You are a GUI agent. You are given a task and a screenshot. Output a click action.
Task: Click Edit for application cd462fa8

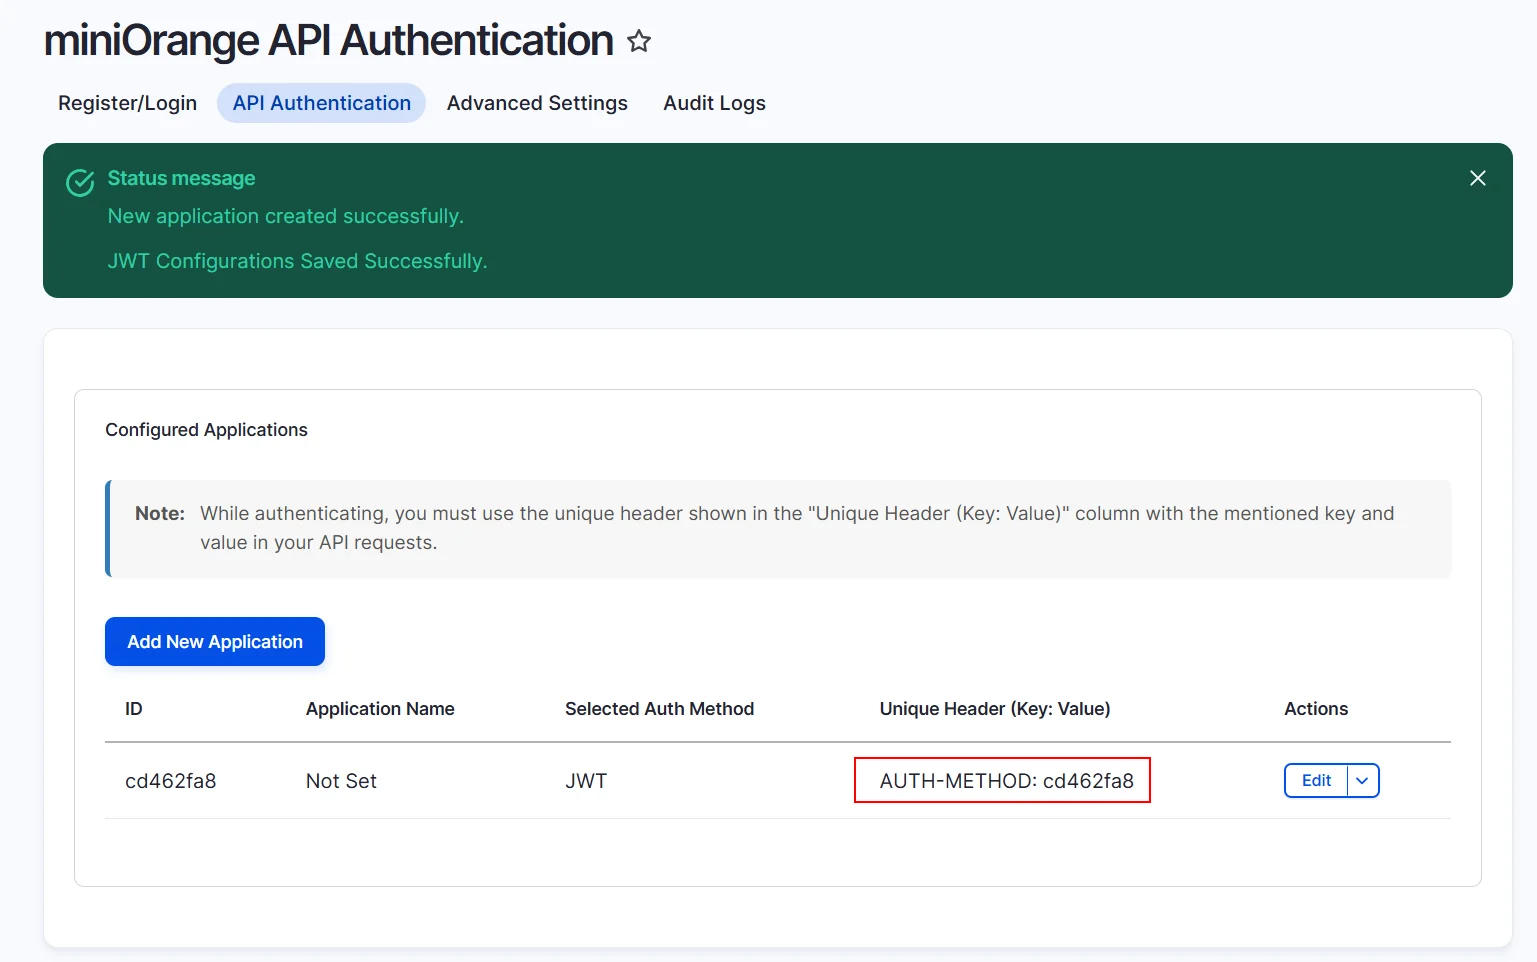pos(1316,781)
